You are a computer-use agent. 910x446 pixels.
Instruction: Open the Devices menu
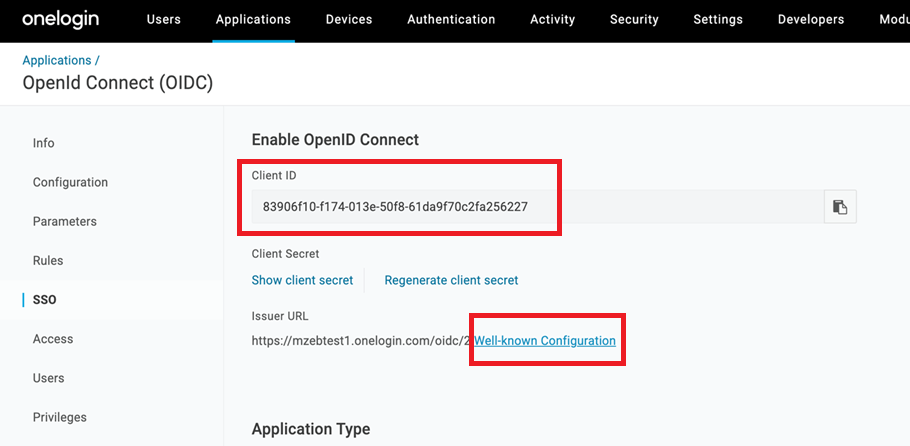349,20
